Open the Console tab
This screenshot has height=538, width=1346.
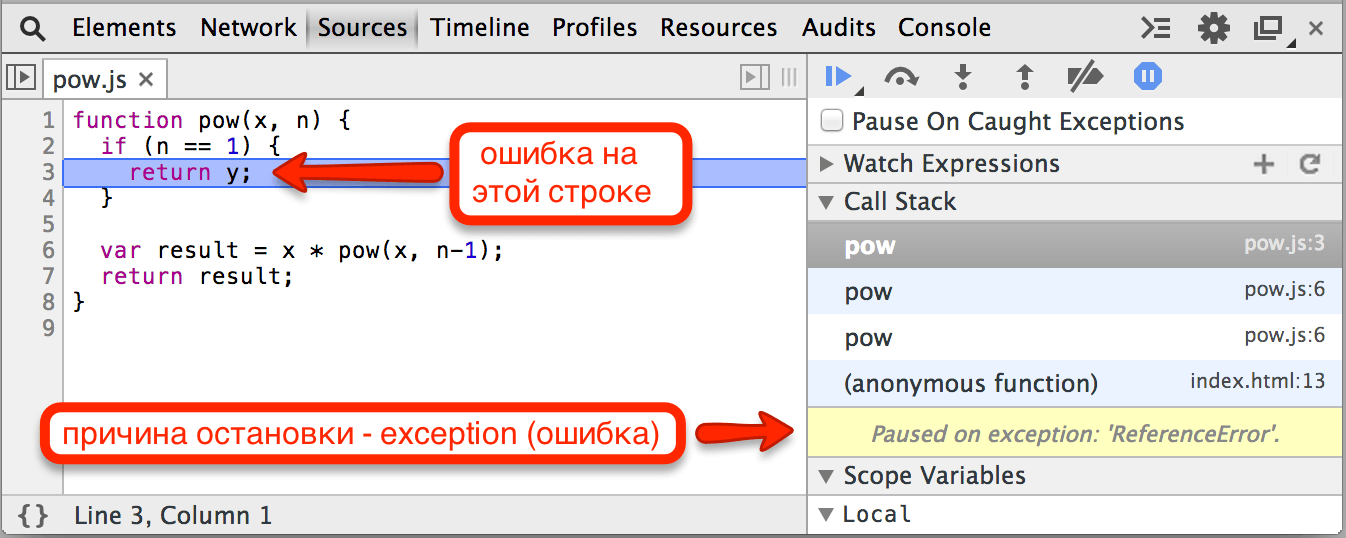coord(944,28)
